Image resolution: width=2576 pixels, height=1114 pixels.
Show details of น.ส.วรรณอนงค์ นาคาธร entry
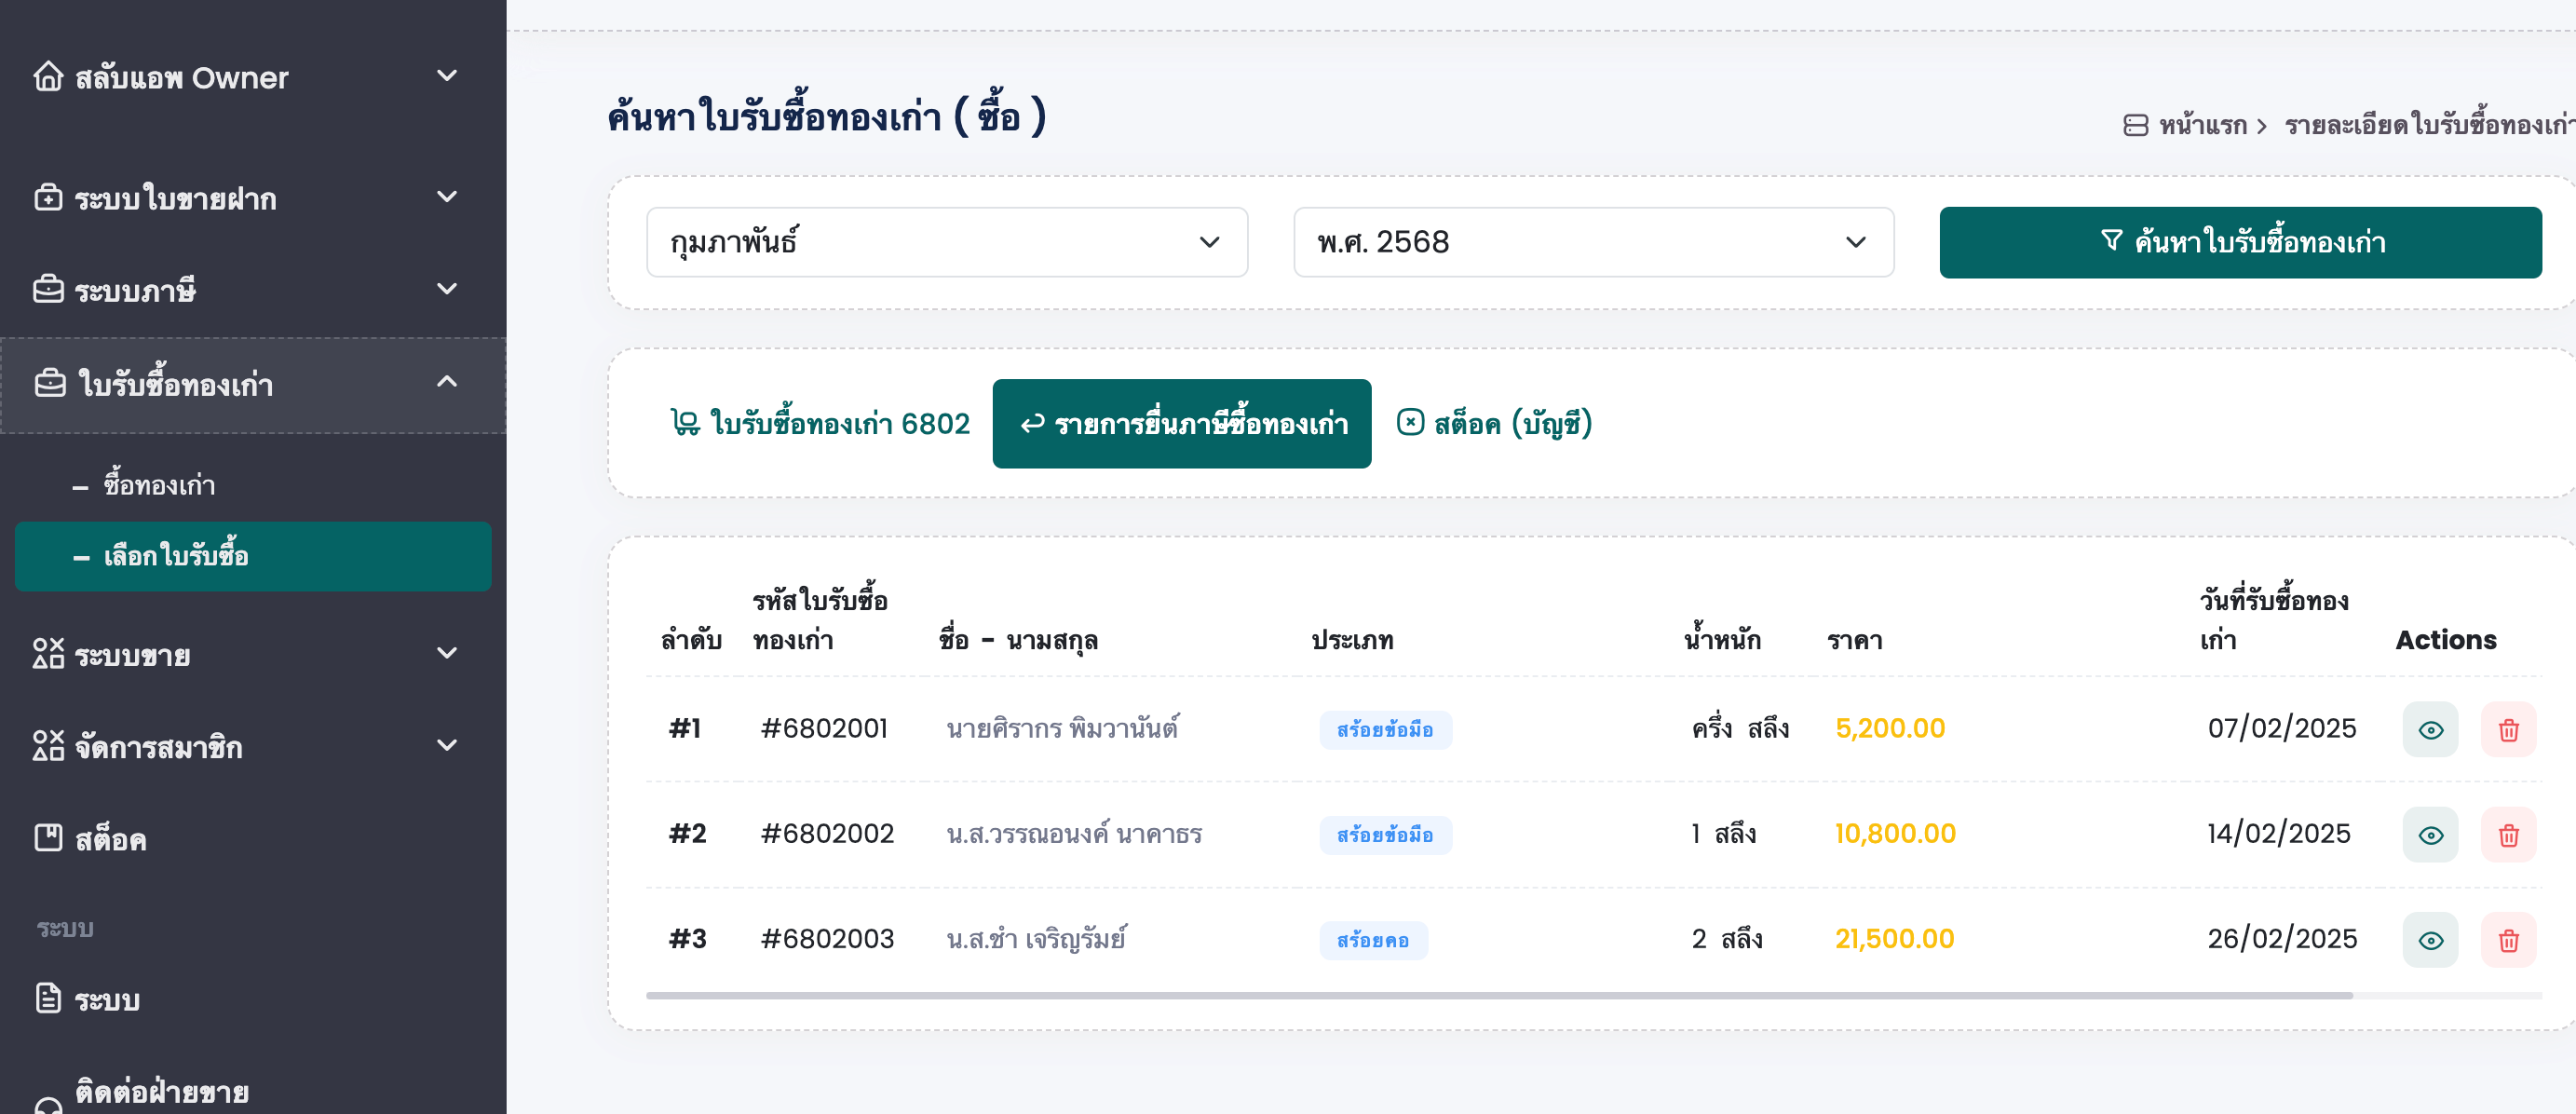[2430, 834]
